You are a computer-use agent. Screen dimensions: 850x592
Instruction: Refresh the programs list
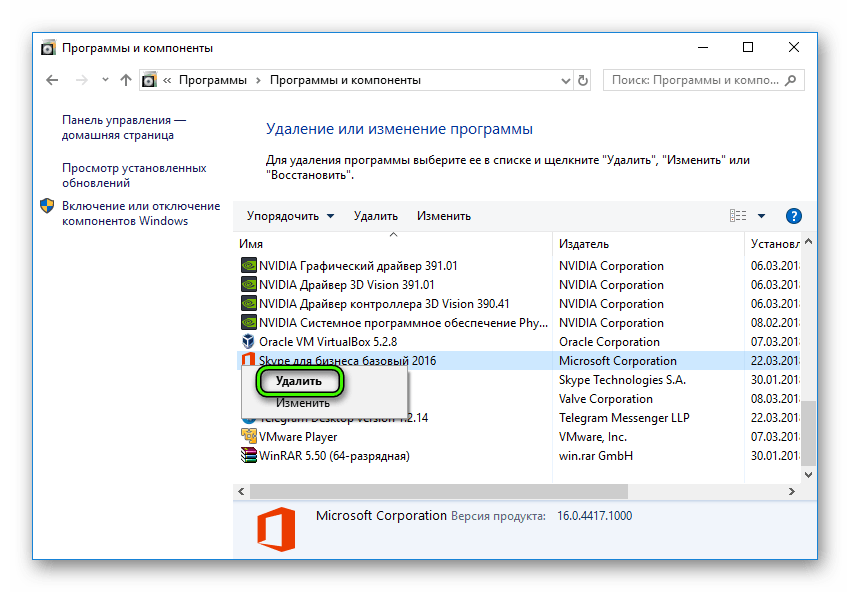583,80
